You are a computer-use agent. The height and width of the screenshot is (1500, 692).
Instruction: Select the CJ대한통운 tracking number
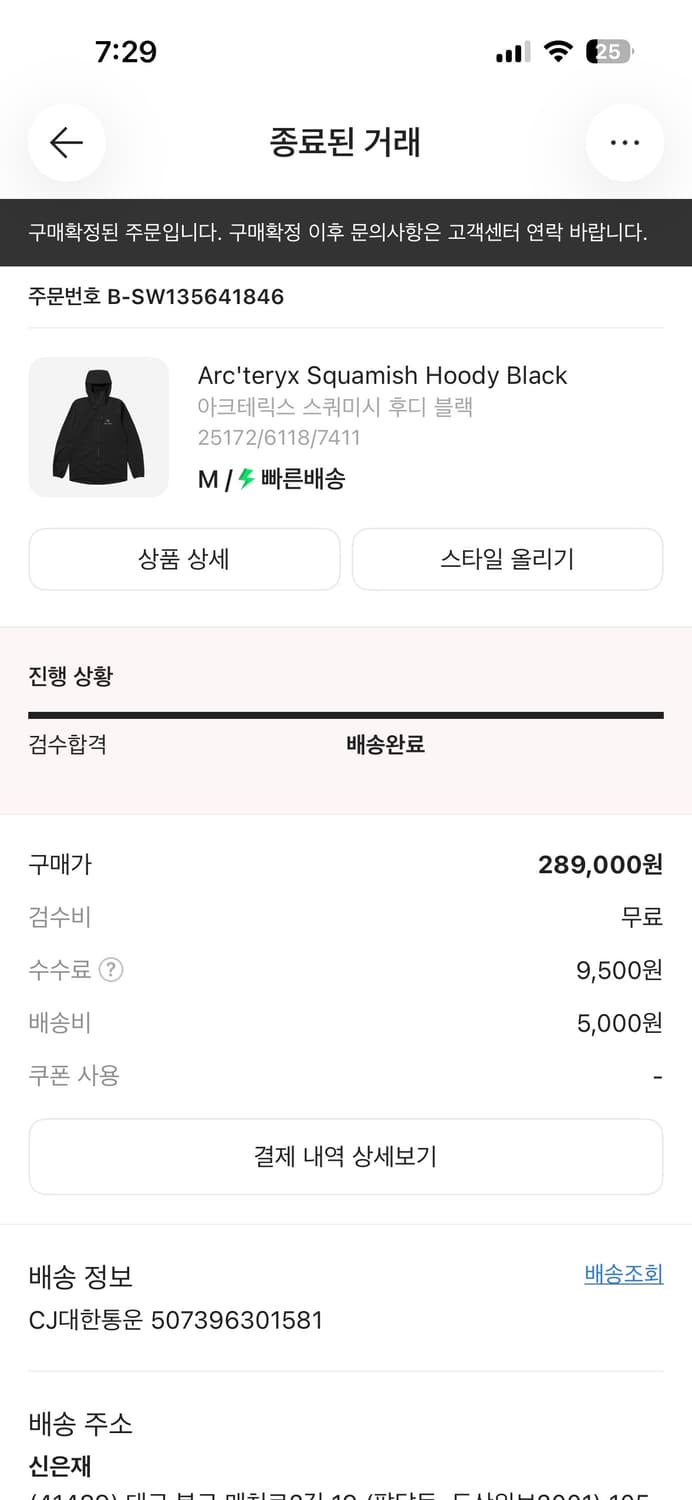175,1320
